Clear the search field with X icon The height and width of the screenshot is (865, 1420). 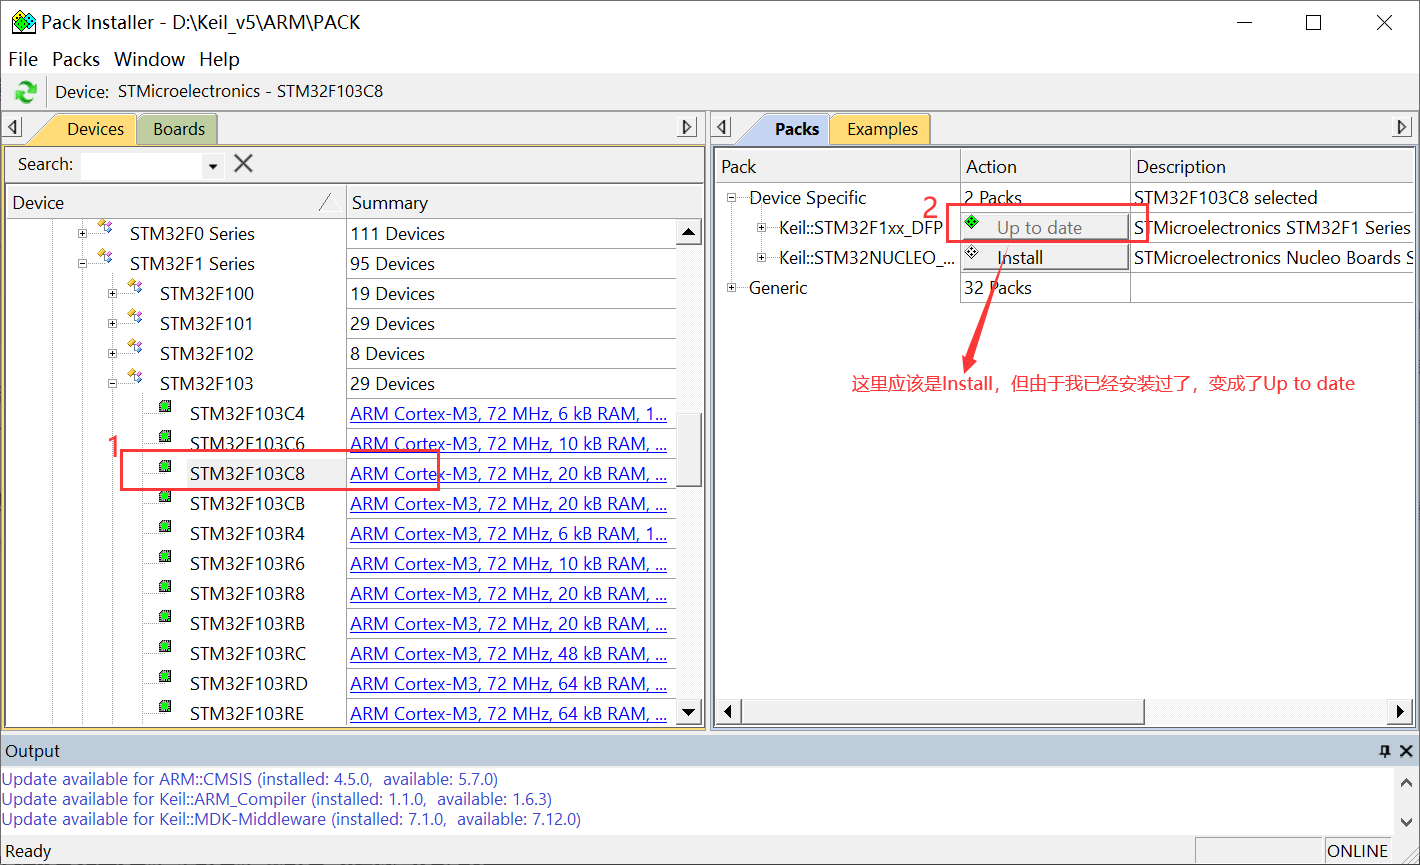[243, 164]
